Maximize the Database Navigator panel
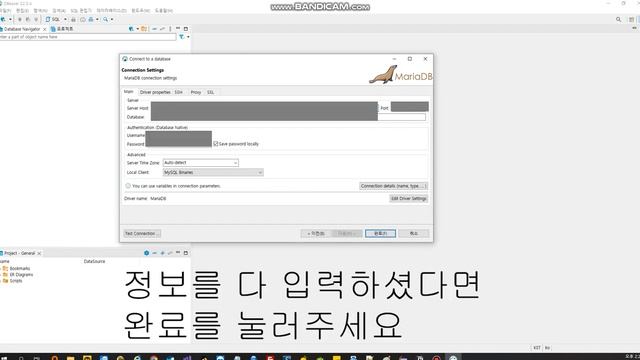 pyautogui.click(x=186, y=29)
